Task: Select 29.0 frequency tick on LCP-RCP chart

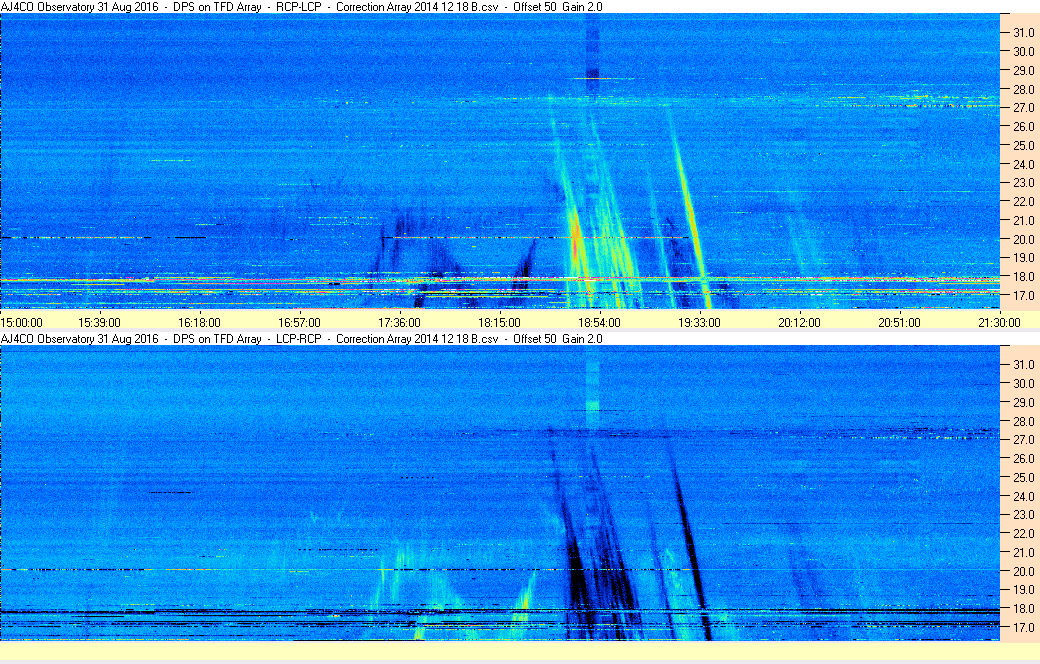Action: [x=1023, y=403]
